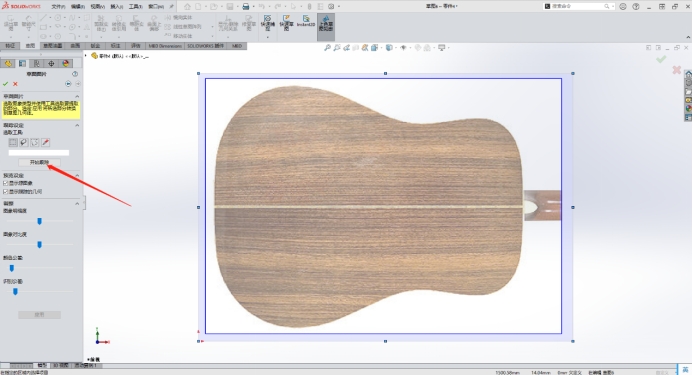Open the ConfigurationManager tab icon

tap(37, 63)
